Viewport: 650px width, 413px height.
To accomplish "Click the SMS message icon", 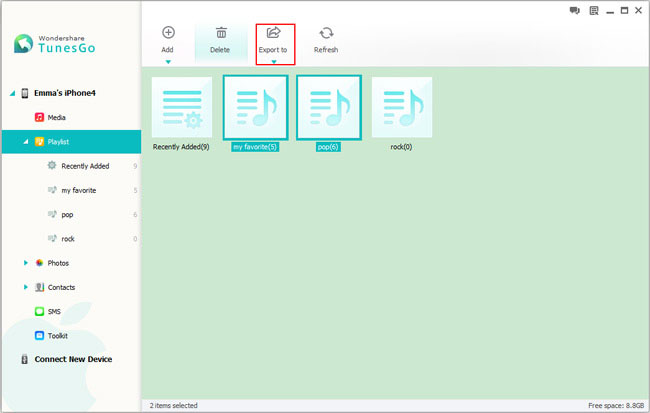I will click(39, 311).
